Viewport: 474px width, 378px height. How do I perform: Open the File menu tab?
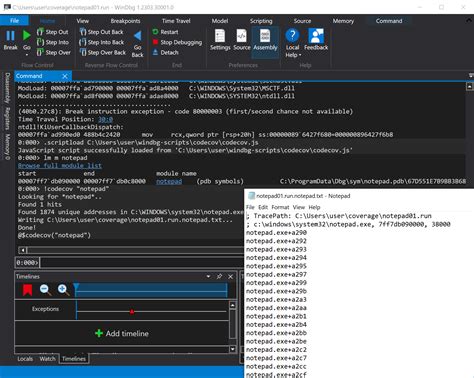click(x=14, y=21)
